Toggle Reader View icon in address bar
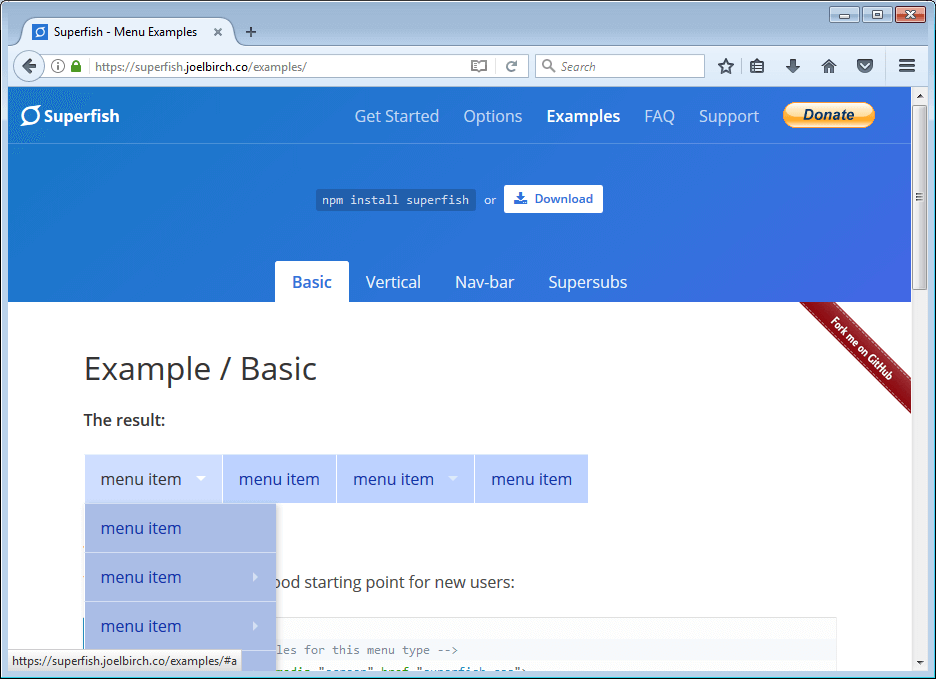This screenshot has width=936, height=679. 480,66
